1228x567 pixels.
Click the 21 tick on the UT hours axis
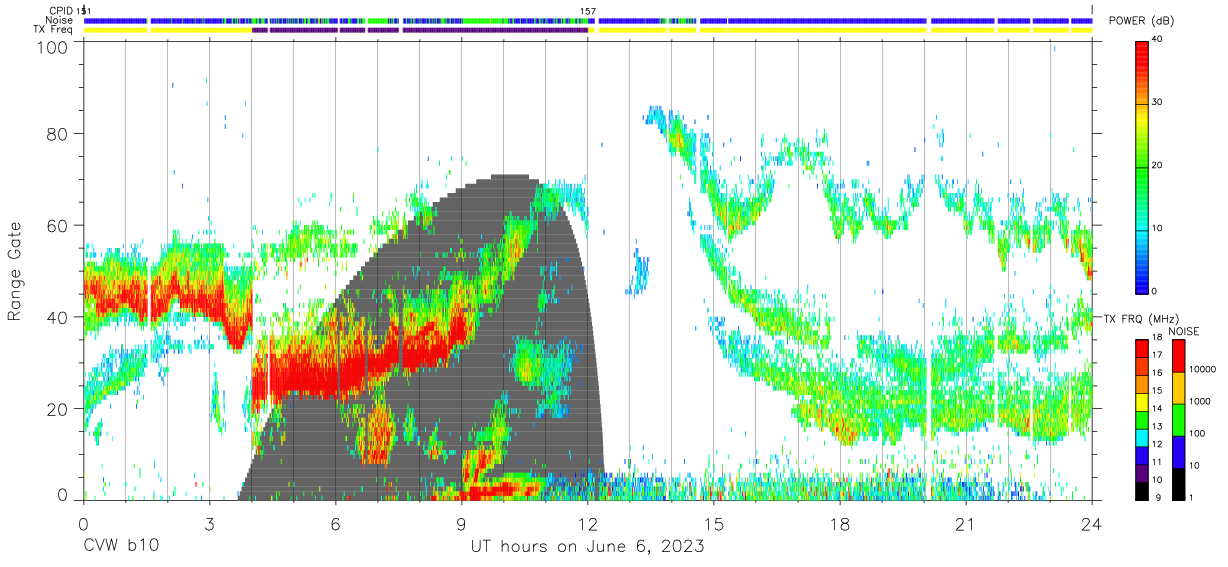click(x=965, y=523)
